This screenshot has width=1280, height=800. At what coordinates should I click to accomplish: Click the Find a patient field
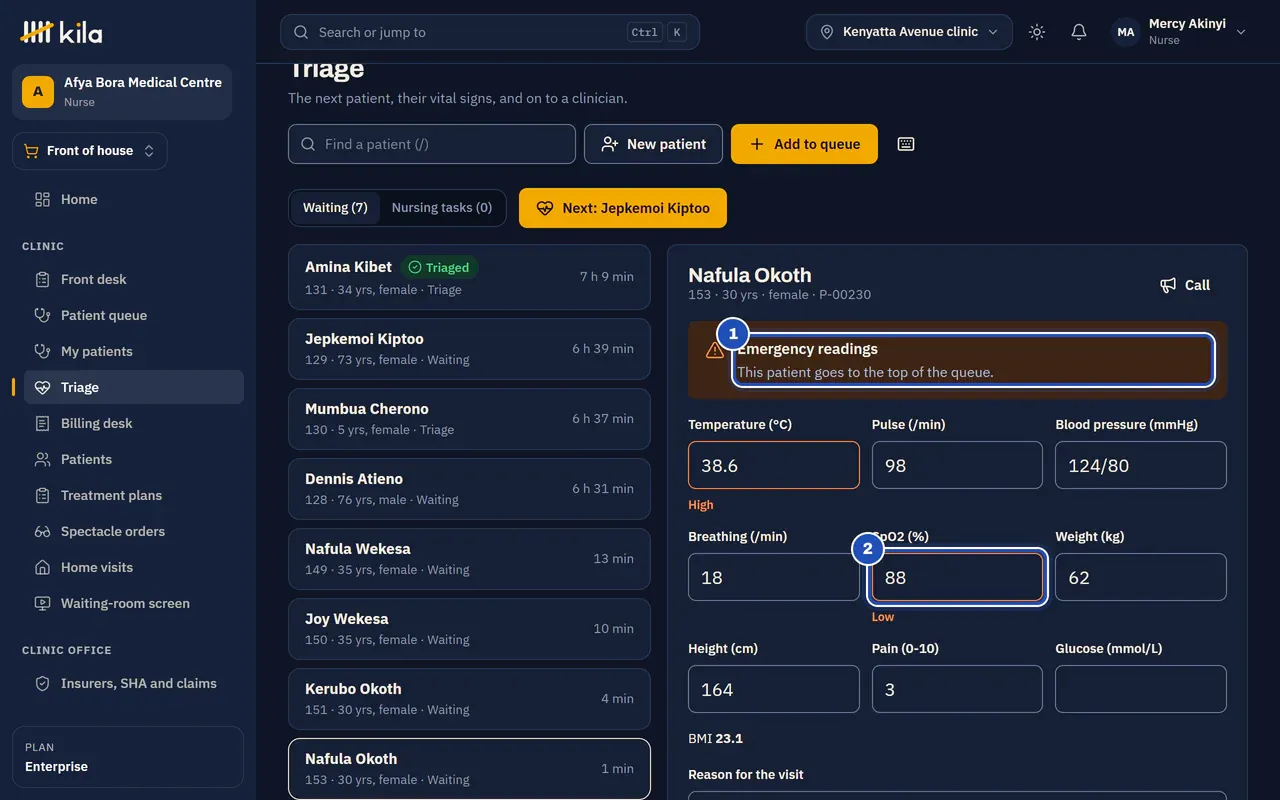coord(432,144)
